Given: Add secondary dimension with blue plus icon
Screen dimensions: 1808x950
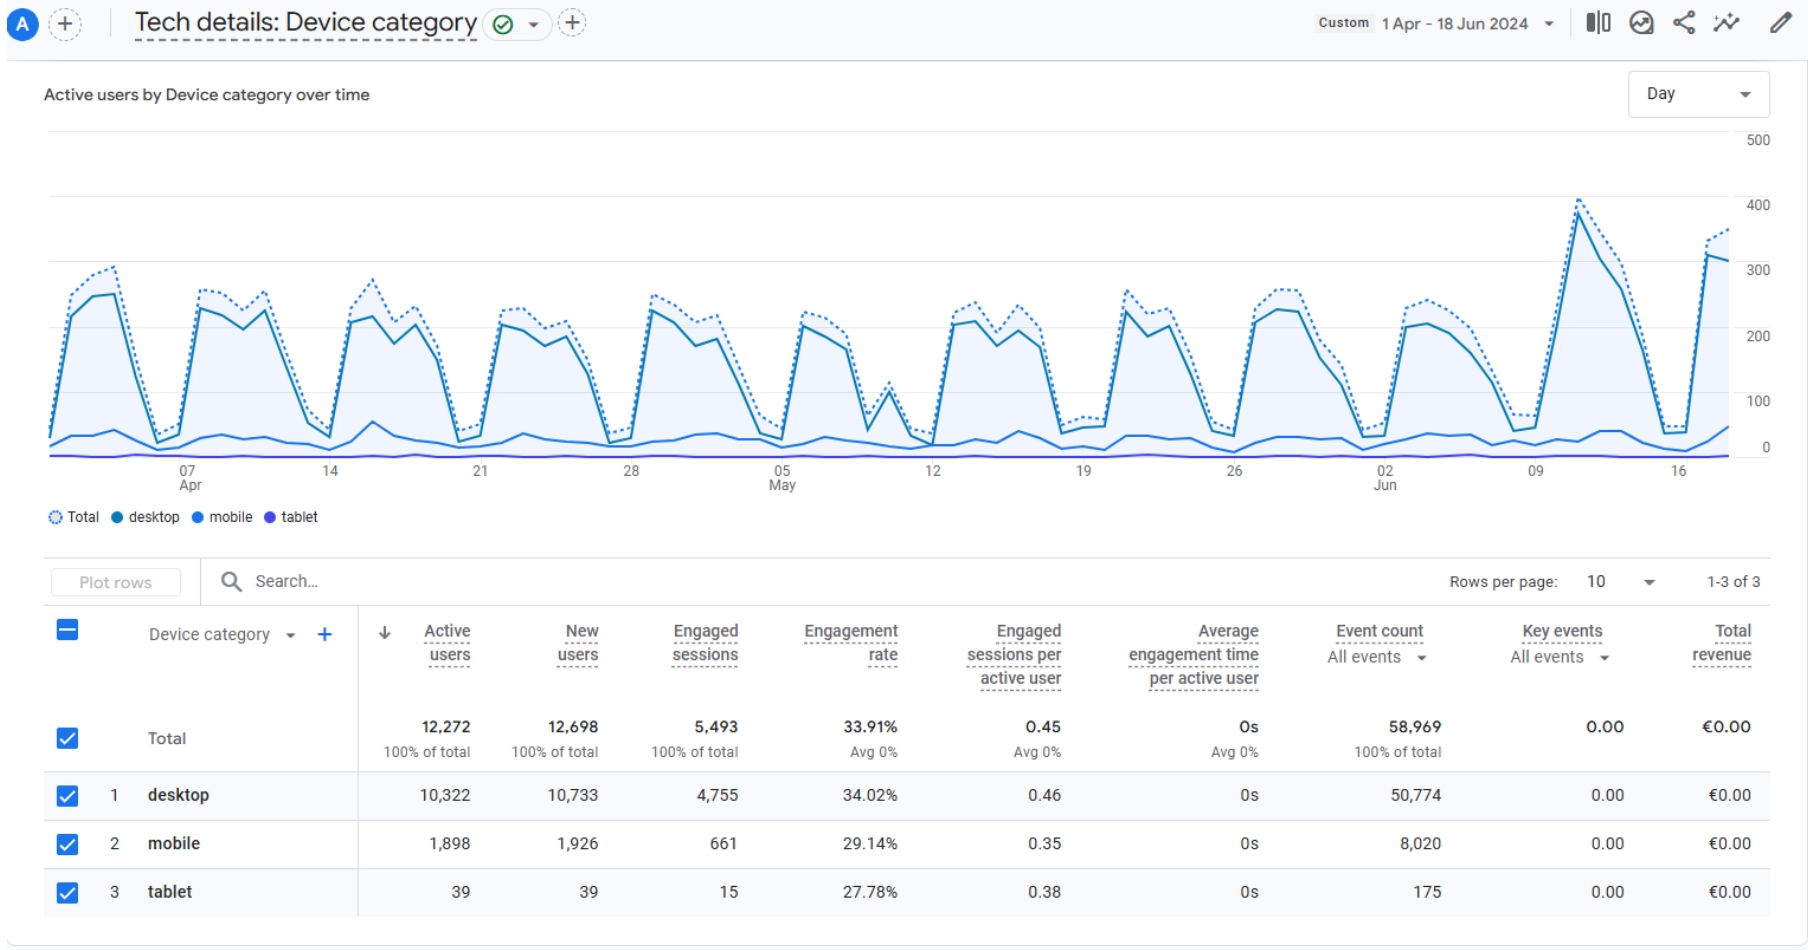Looking at the screenshot, I should tap(325, 634).
